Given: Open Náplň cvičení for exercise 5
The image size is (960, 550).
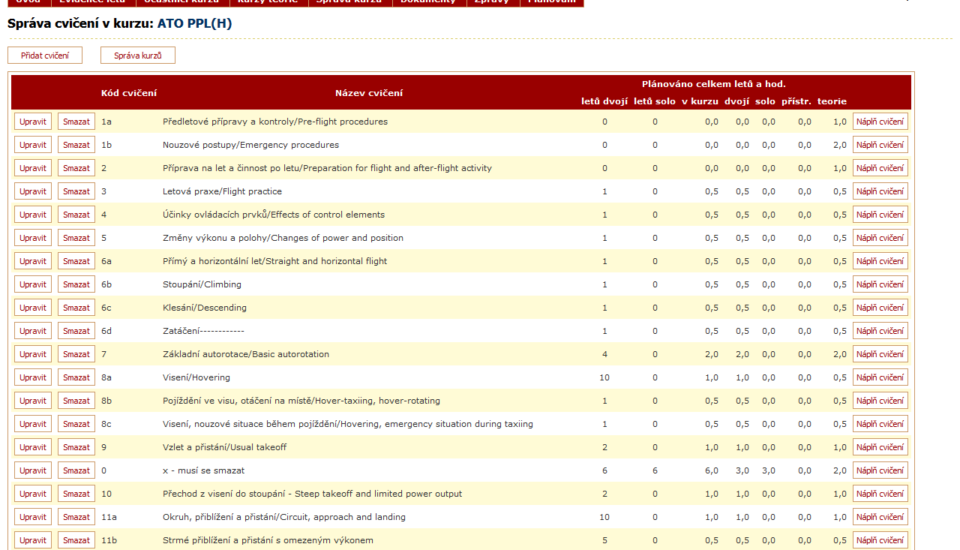Looking at the screenshot, I should [x=880, y=238].
